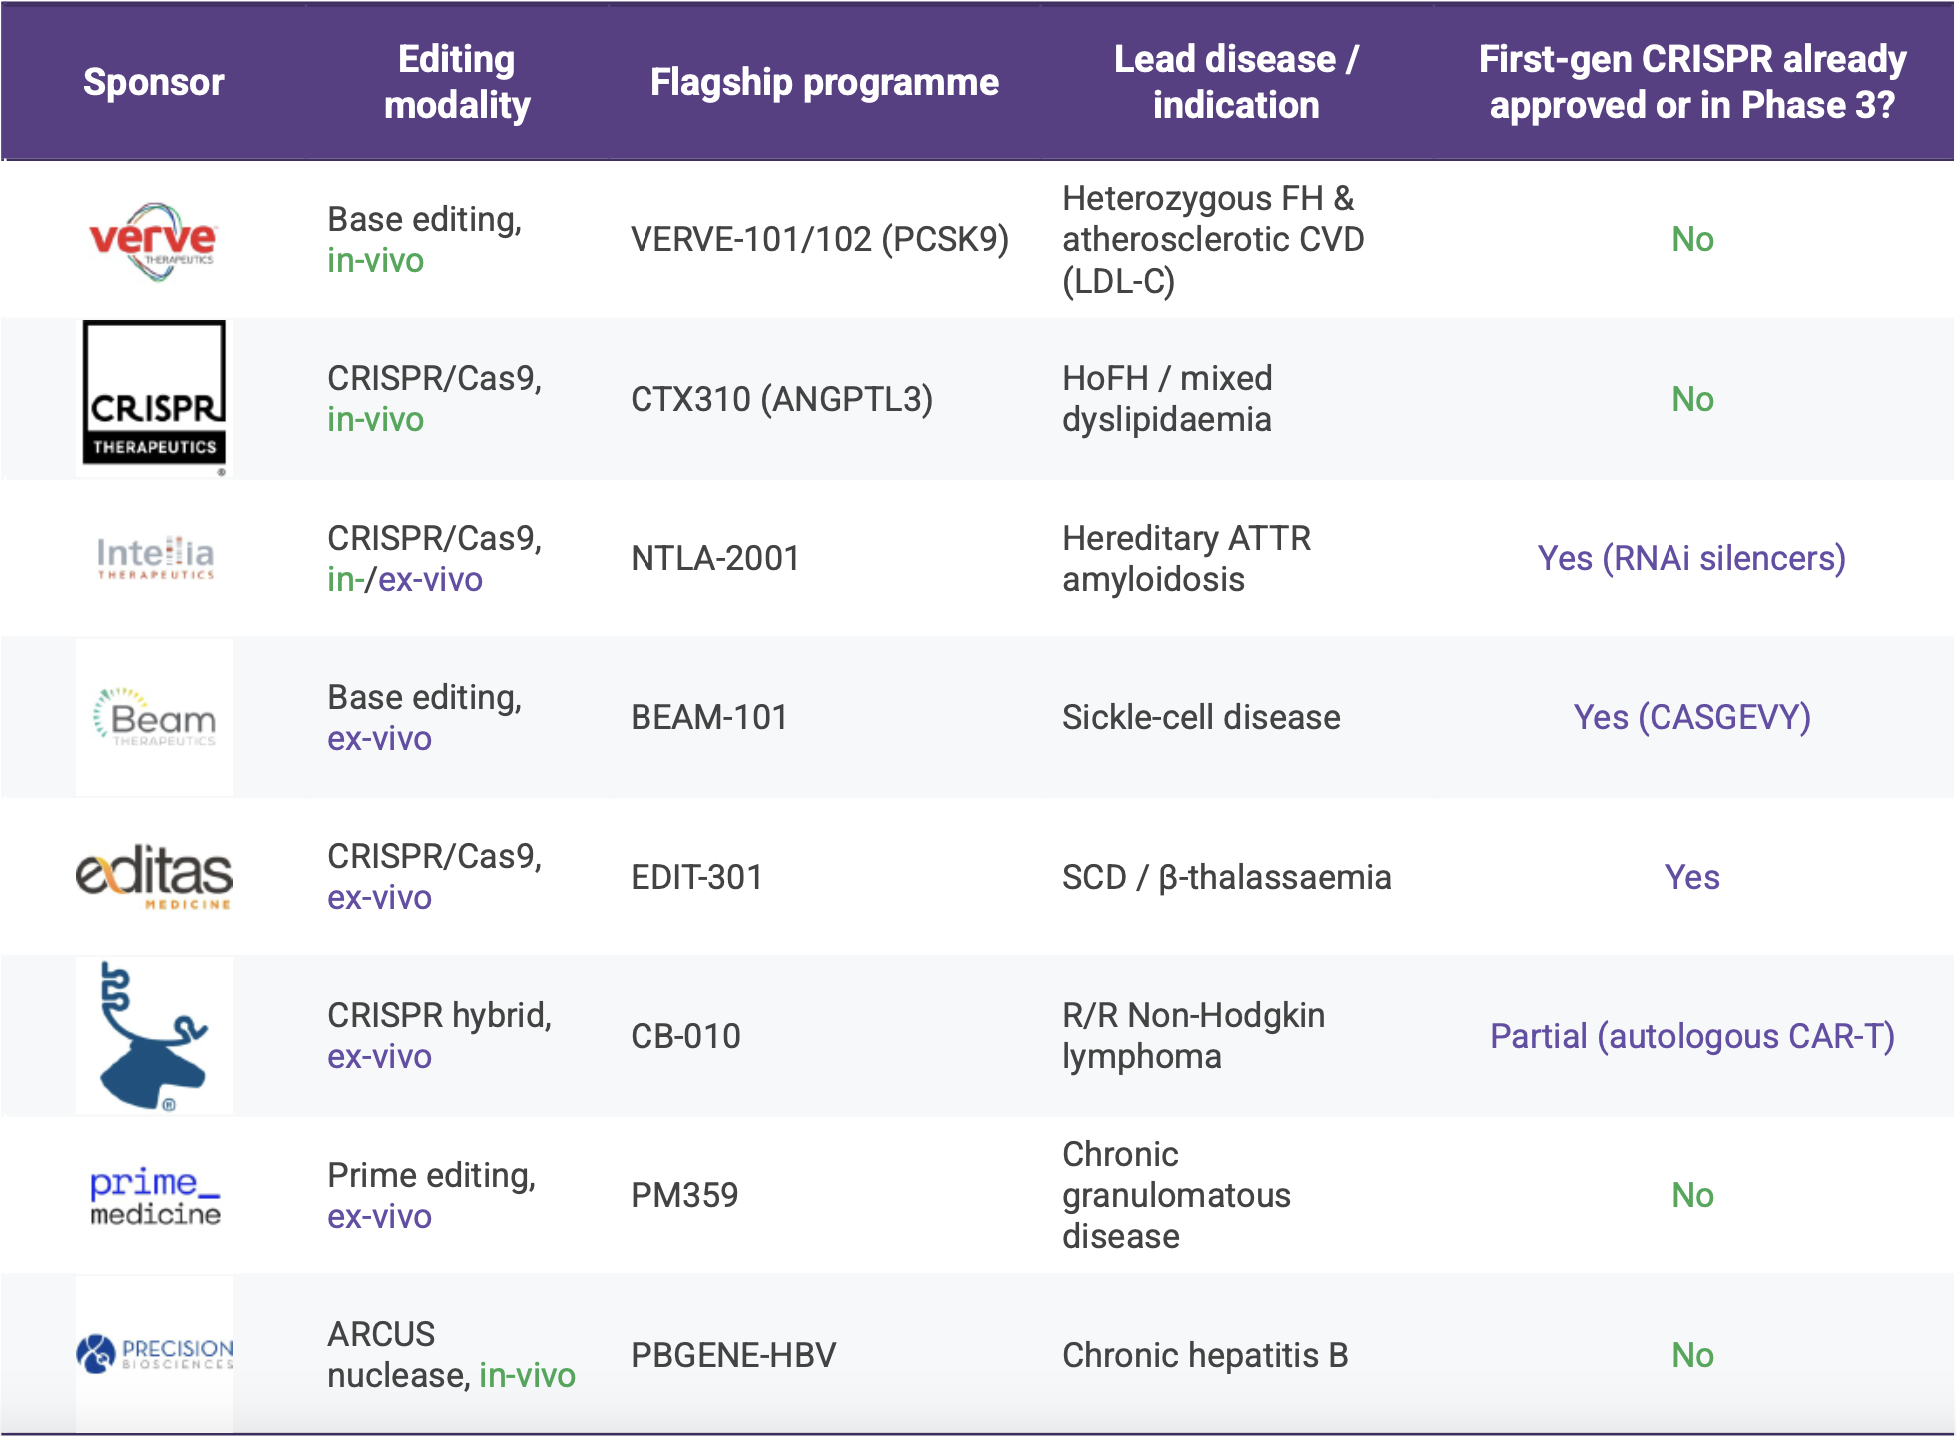Viewport: 1956px width, 1436px height.
Task: Select the Precision Biosciences logo
Action: coord(155,1354)
